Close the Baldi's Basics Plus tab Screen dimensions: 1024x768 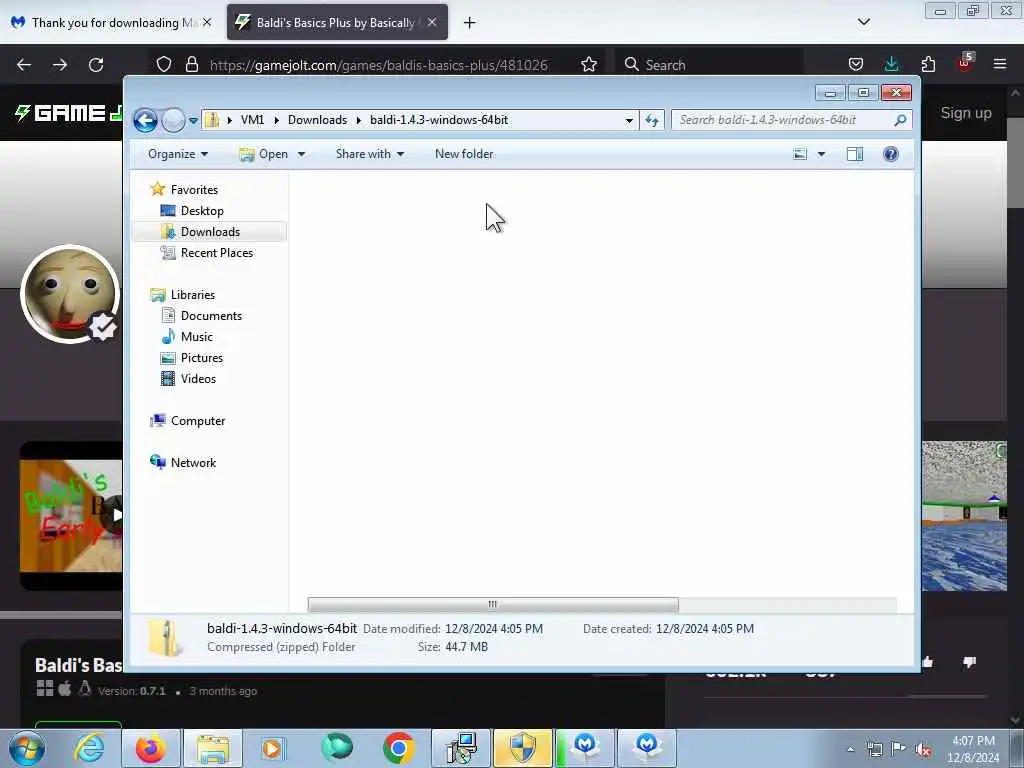(x=432, y=23)
